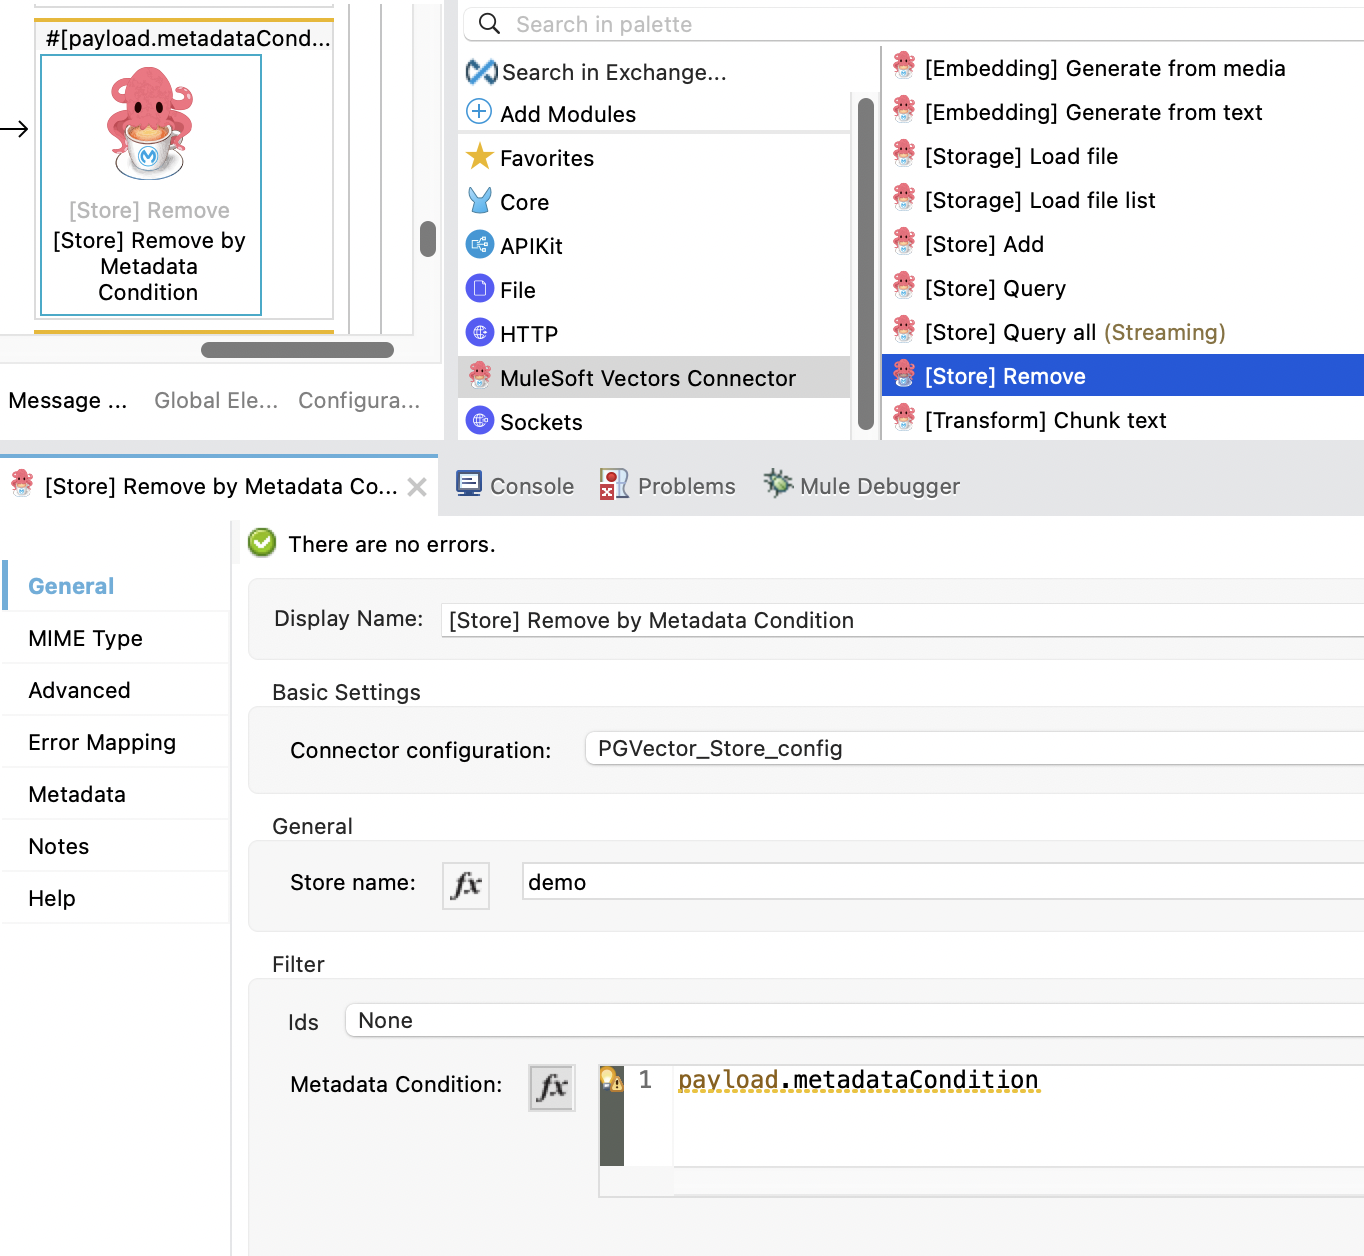Close the Store Remove by Metadata tab
The image size is (1364, 1256).
coord(417,487)
